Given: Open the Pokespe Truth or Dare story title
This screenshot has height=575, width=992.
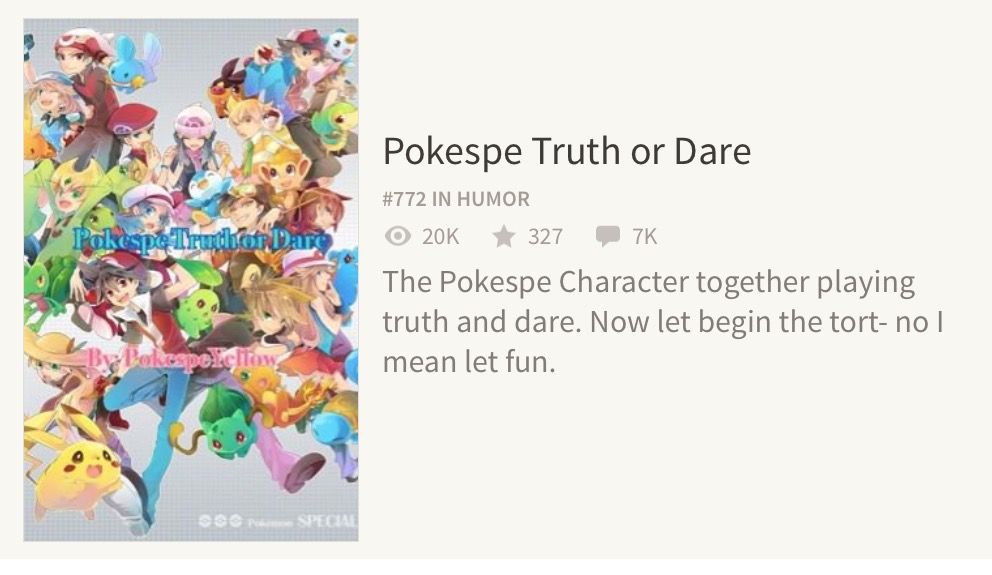Looking at the screenshot, I should click(567, 151).
